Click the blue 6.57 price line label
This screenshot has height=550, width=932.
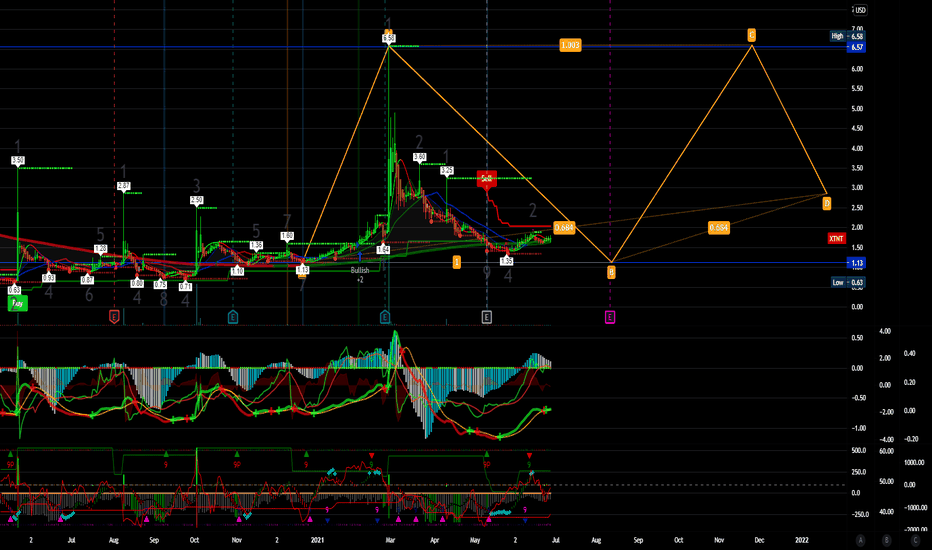(x=856, y=48)
